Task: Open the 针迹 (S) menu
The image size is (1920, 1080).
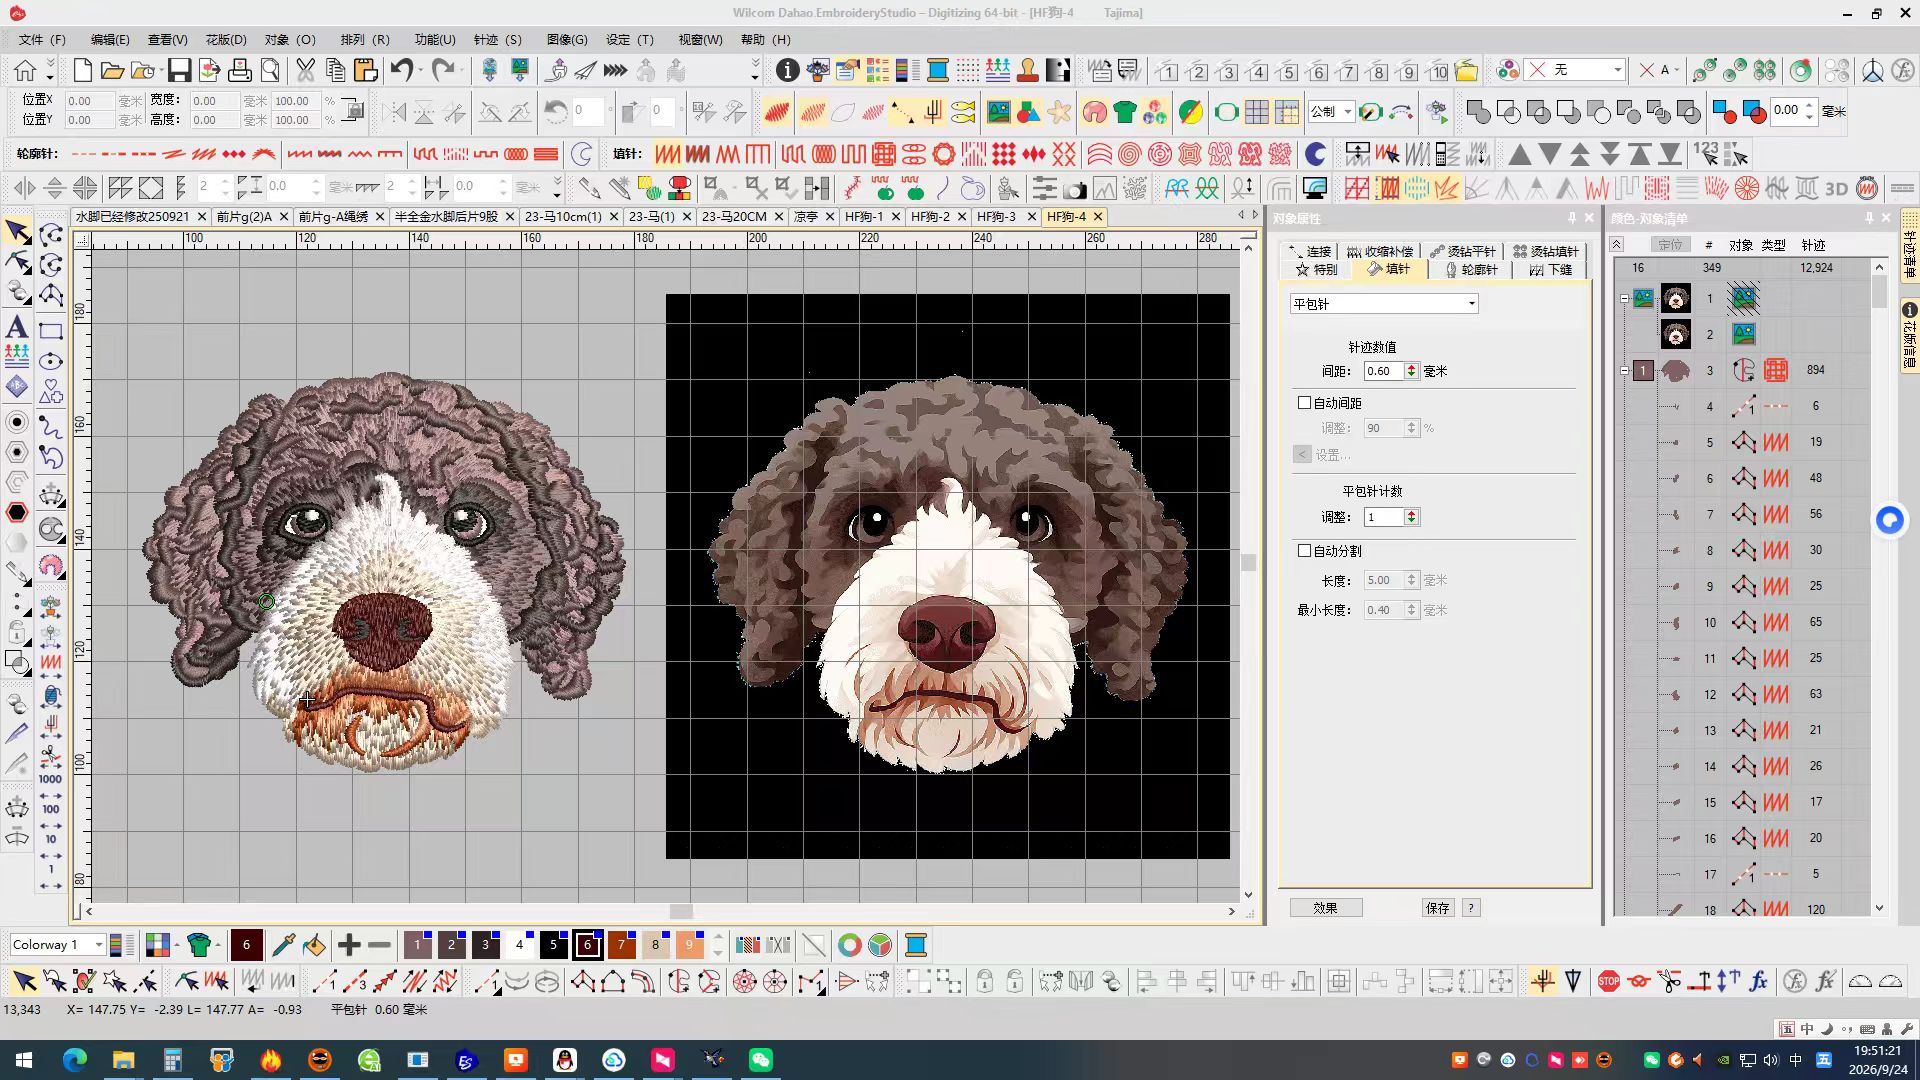Action: (498, 40)
